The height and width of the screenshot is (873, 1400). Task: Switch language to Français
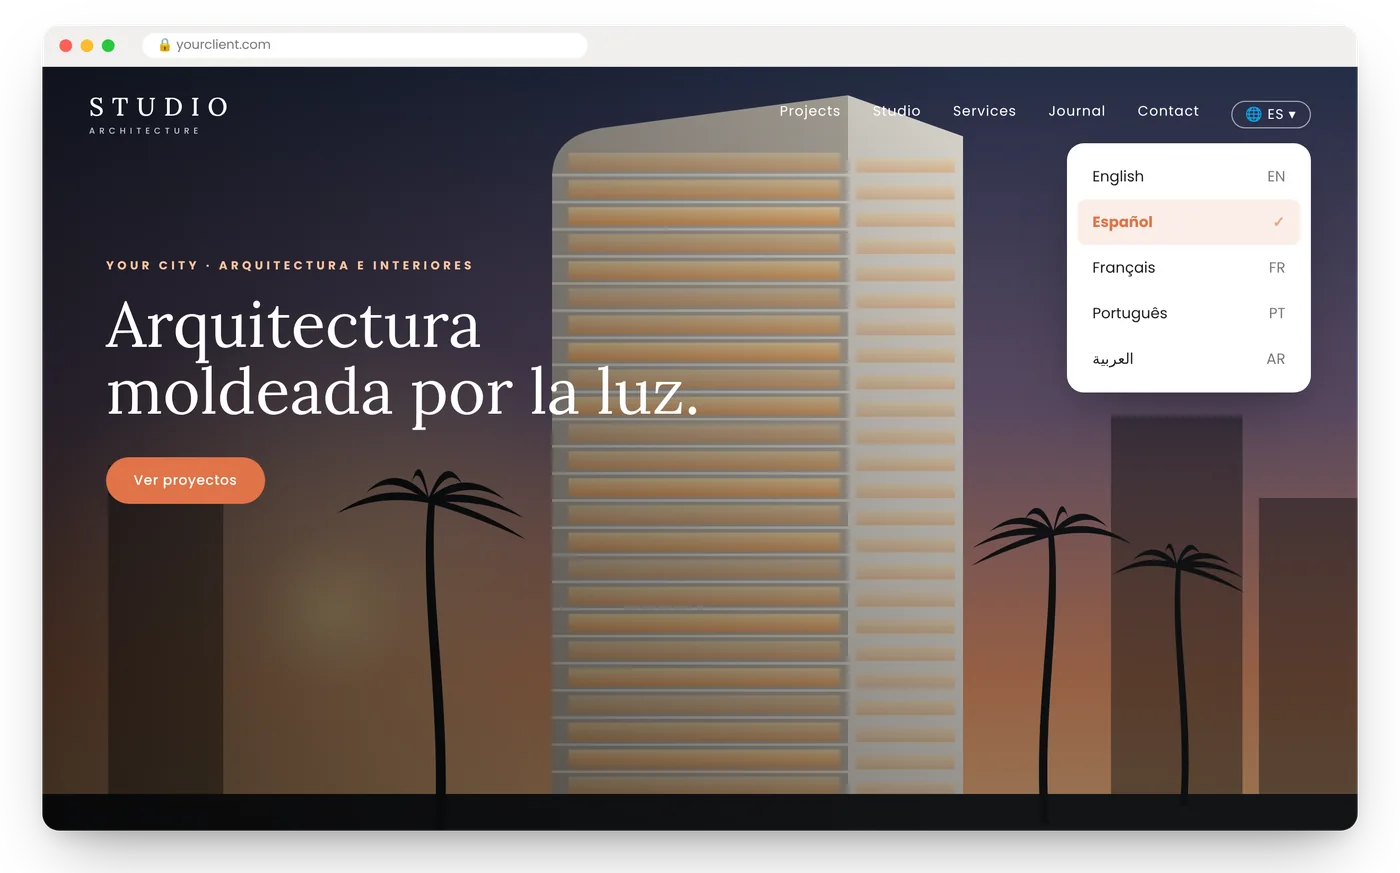[1188, 267]
